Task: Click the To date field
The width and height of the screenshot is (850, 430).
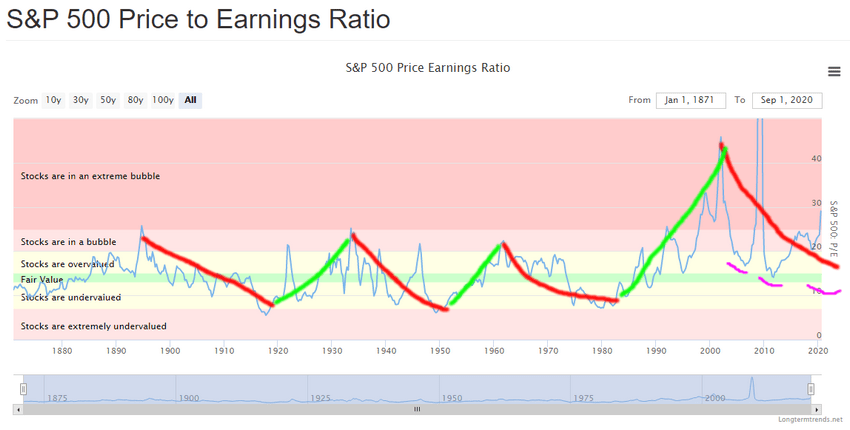Action: pyautogui.click(x=787, y=100)
